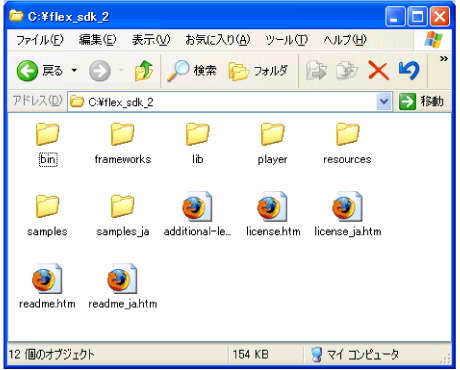The width and height of the screenshot is (460, 370).
Task: Select the samples folder icon
Action: 48,206
